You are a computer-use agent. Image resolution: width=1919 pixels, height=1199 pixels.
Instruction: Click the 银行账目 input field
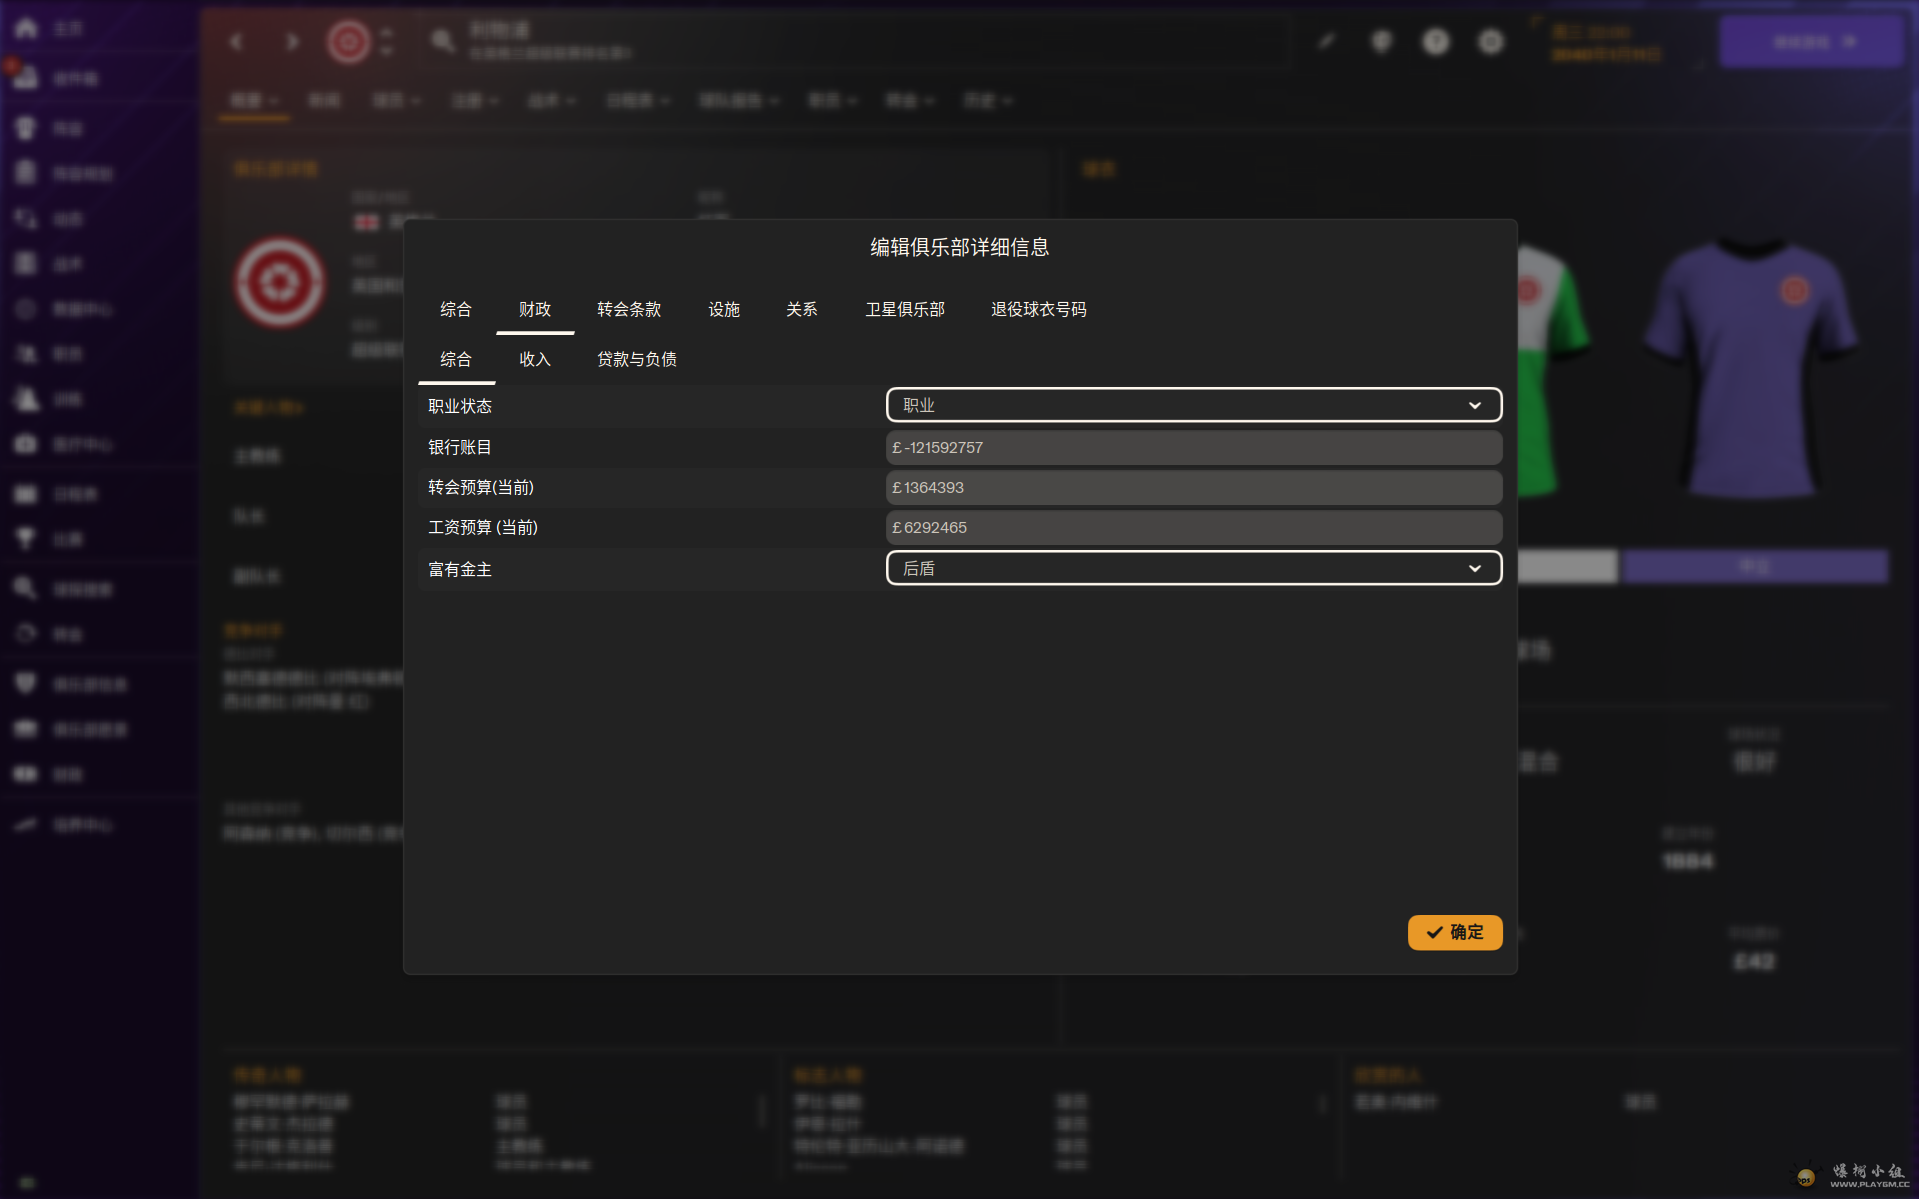(x=1194, y=447)
